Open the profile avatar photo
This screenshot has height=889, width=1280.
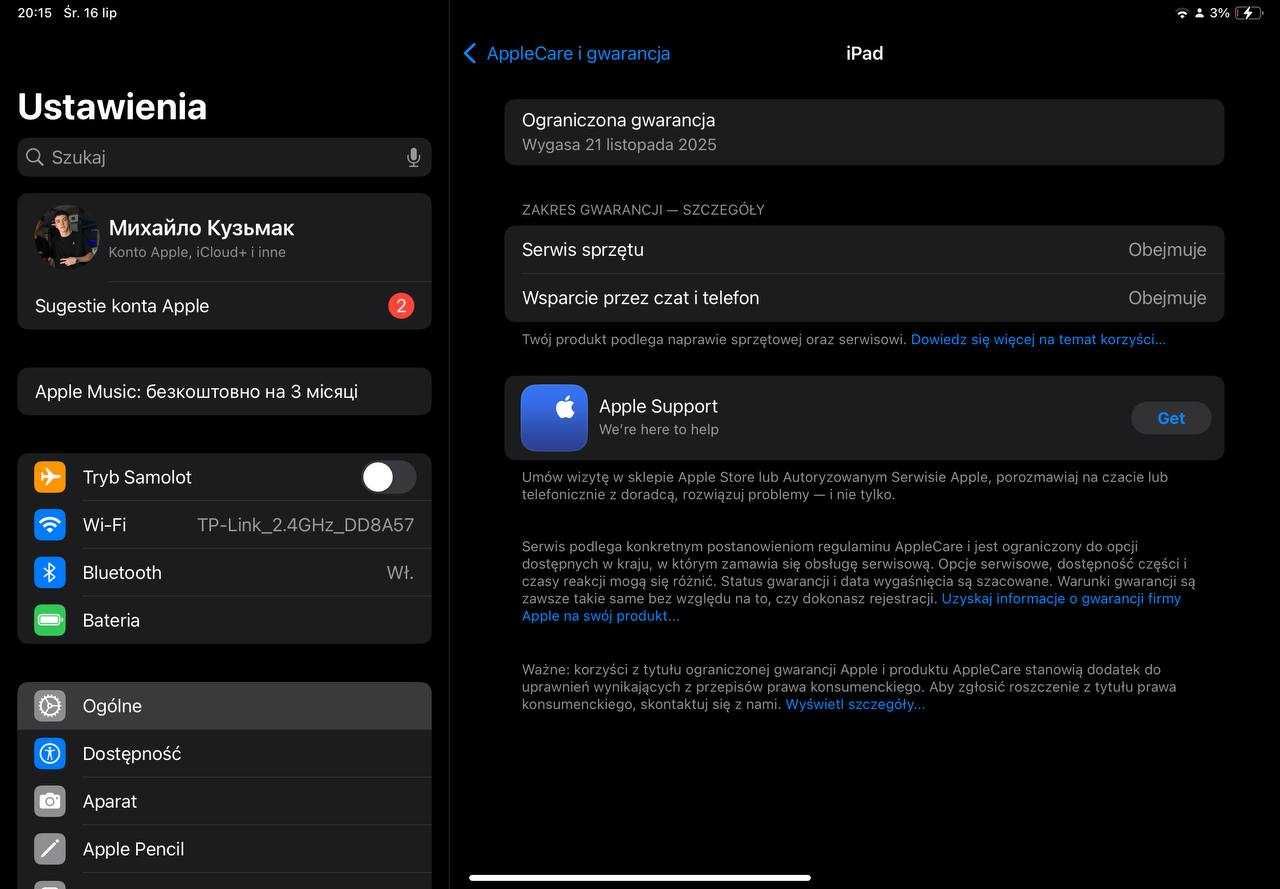(66, 237)
